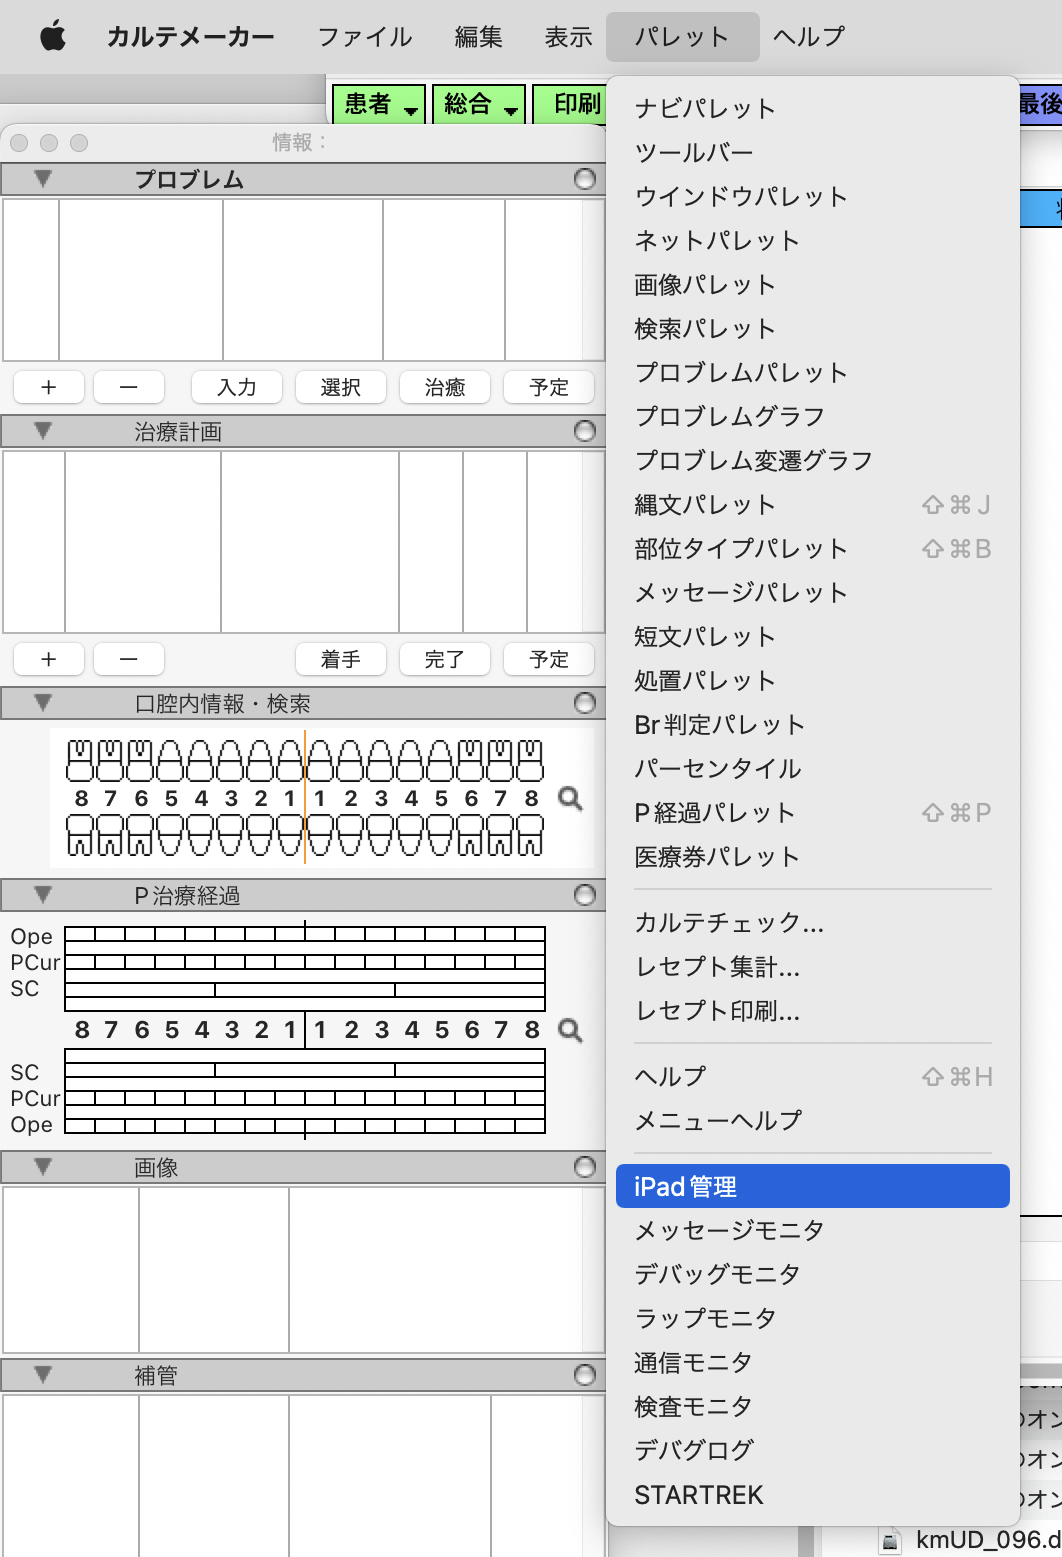The width and height of the screenshot is (1062, 1557).
Task: Open the 患者 dropdown in toolbar
Action: (379, 104)
